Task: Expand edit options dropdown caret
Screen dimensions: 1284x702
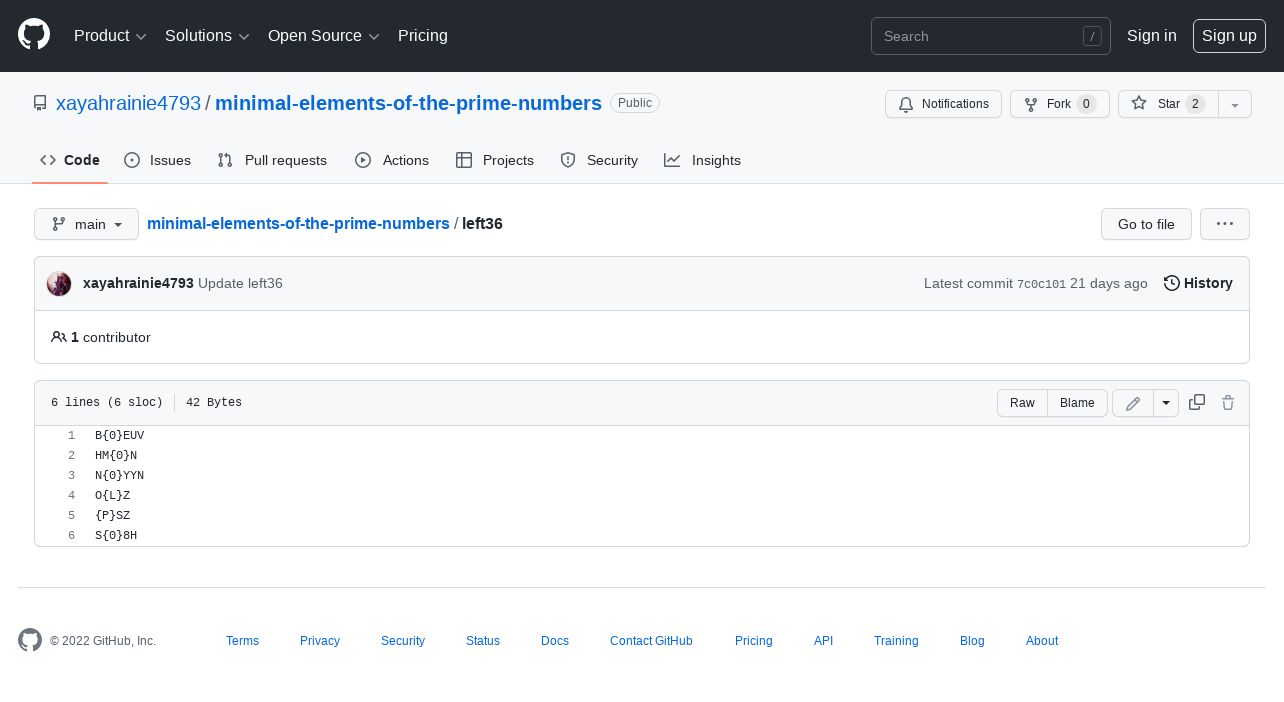Action: click(1166, 403)
